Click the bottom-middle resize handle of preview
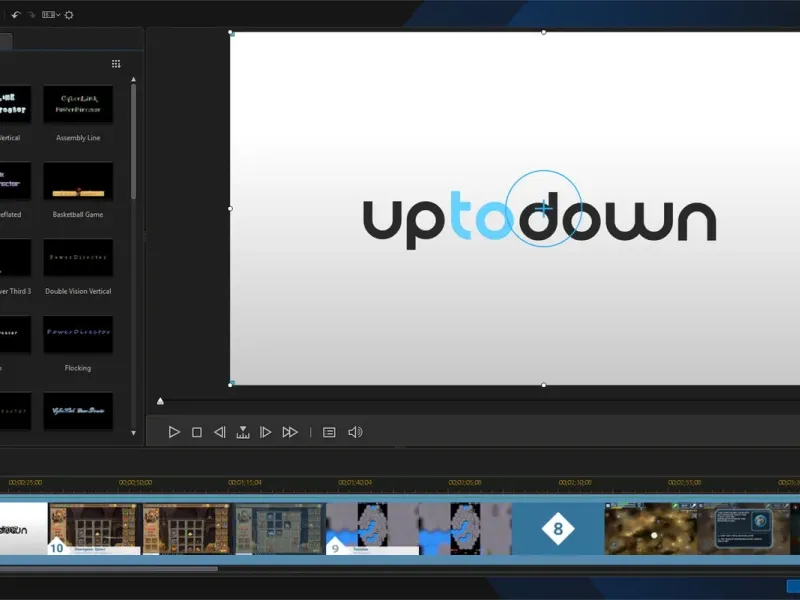 pyautogui.click(x=544, y=385)
